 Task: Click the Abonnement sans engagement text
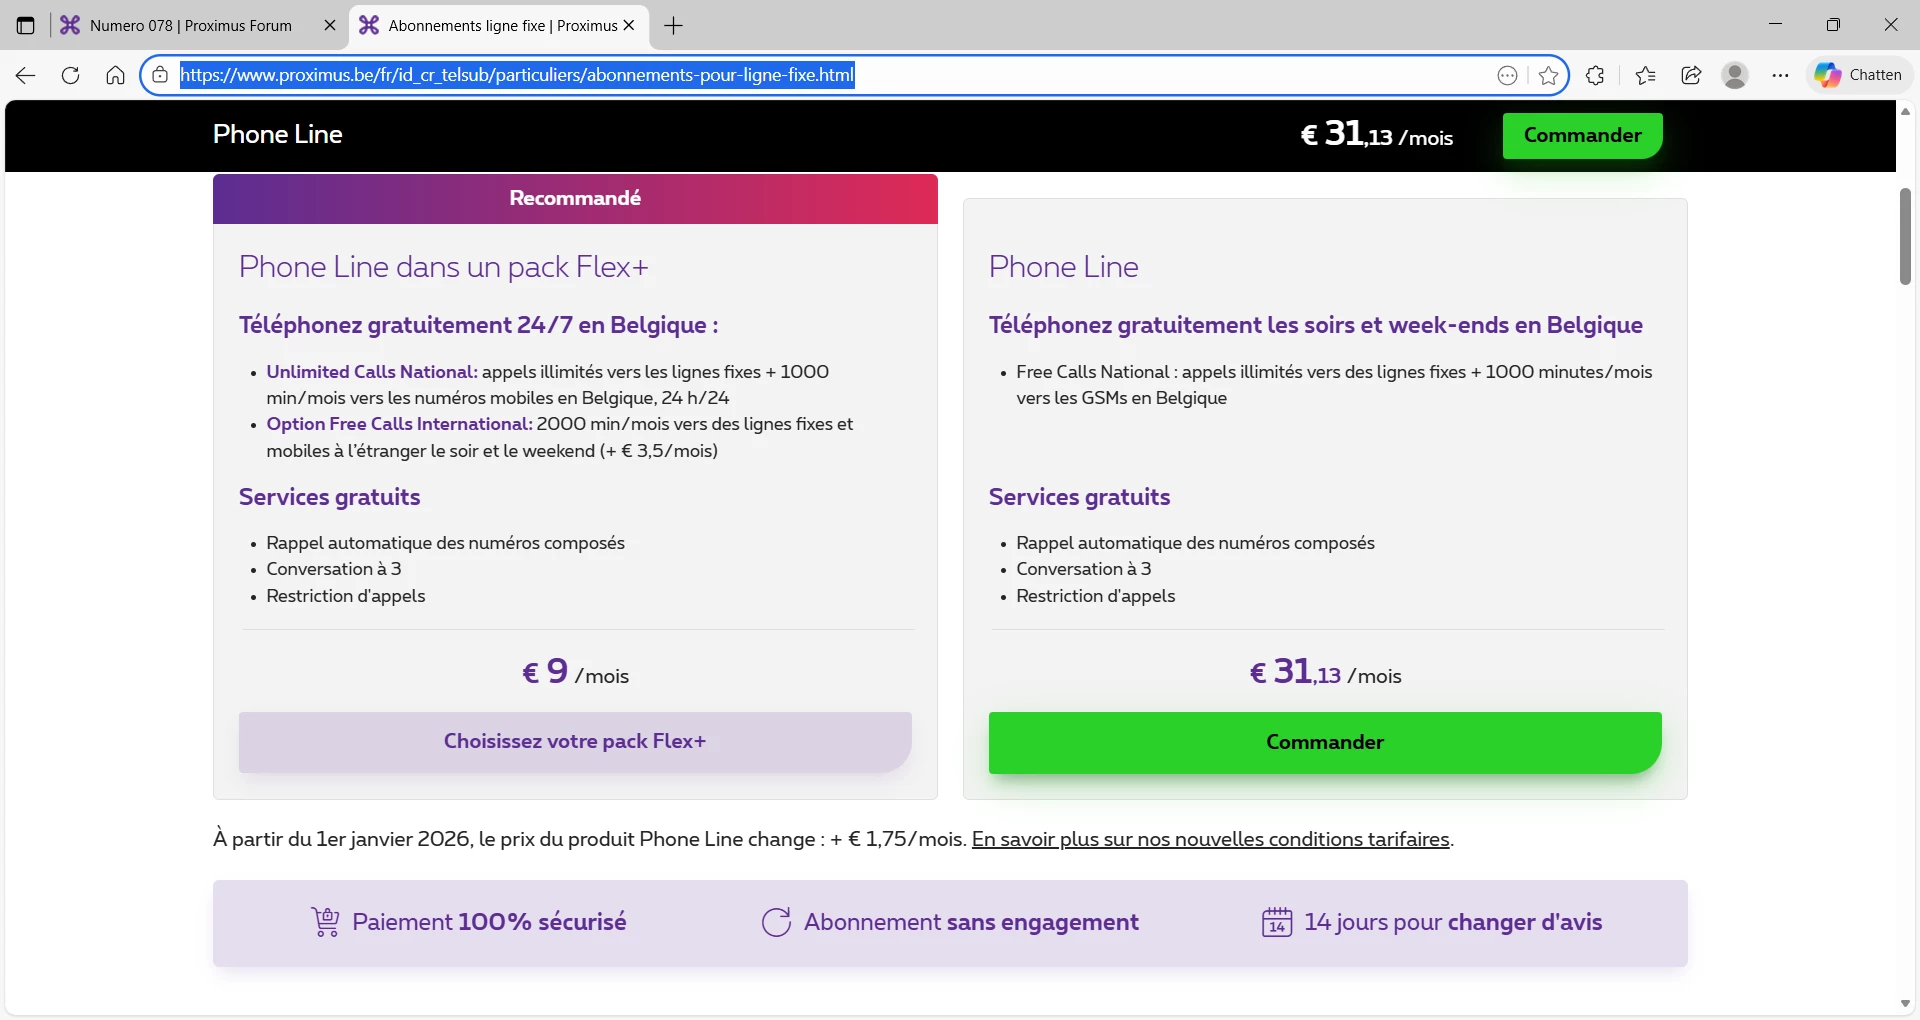[x=971, y=922]
